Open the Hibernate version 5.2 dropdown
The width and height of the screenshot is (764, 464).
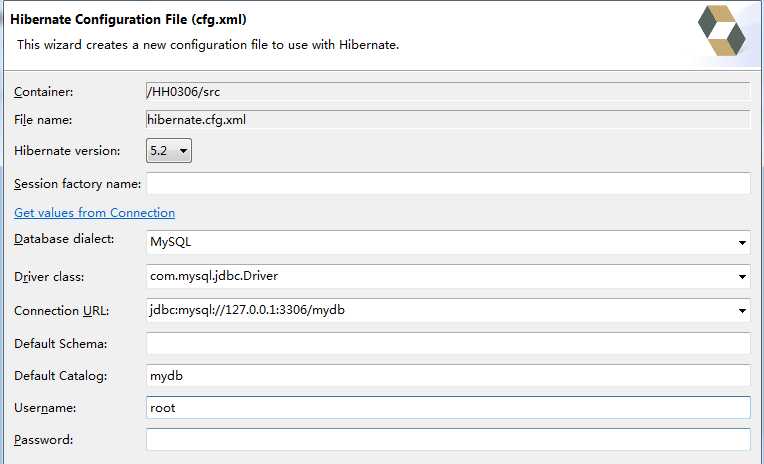pos(169,151)
